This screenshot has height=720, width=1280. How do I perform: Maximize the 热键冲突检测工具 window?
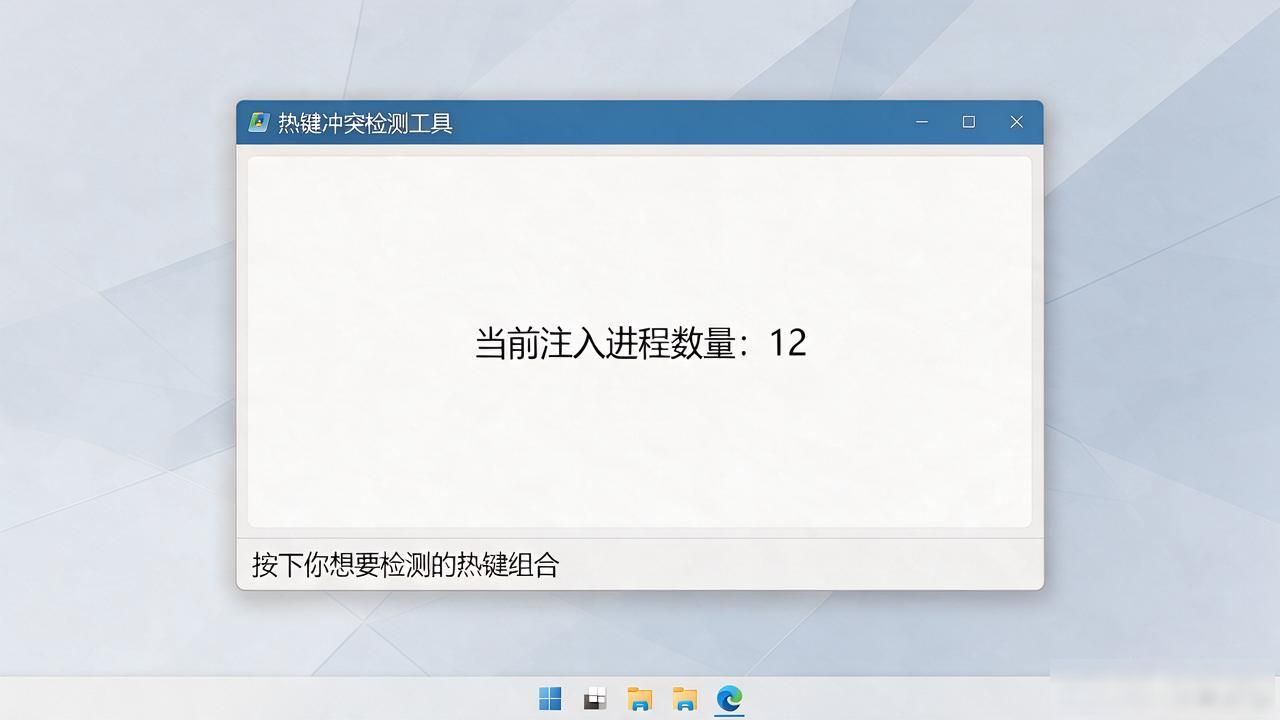coord(969,122)
